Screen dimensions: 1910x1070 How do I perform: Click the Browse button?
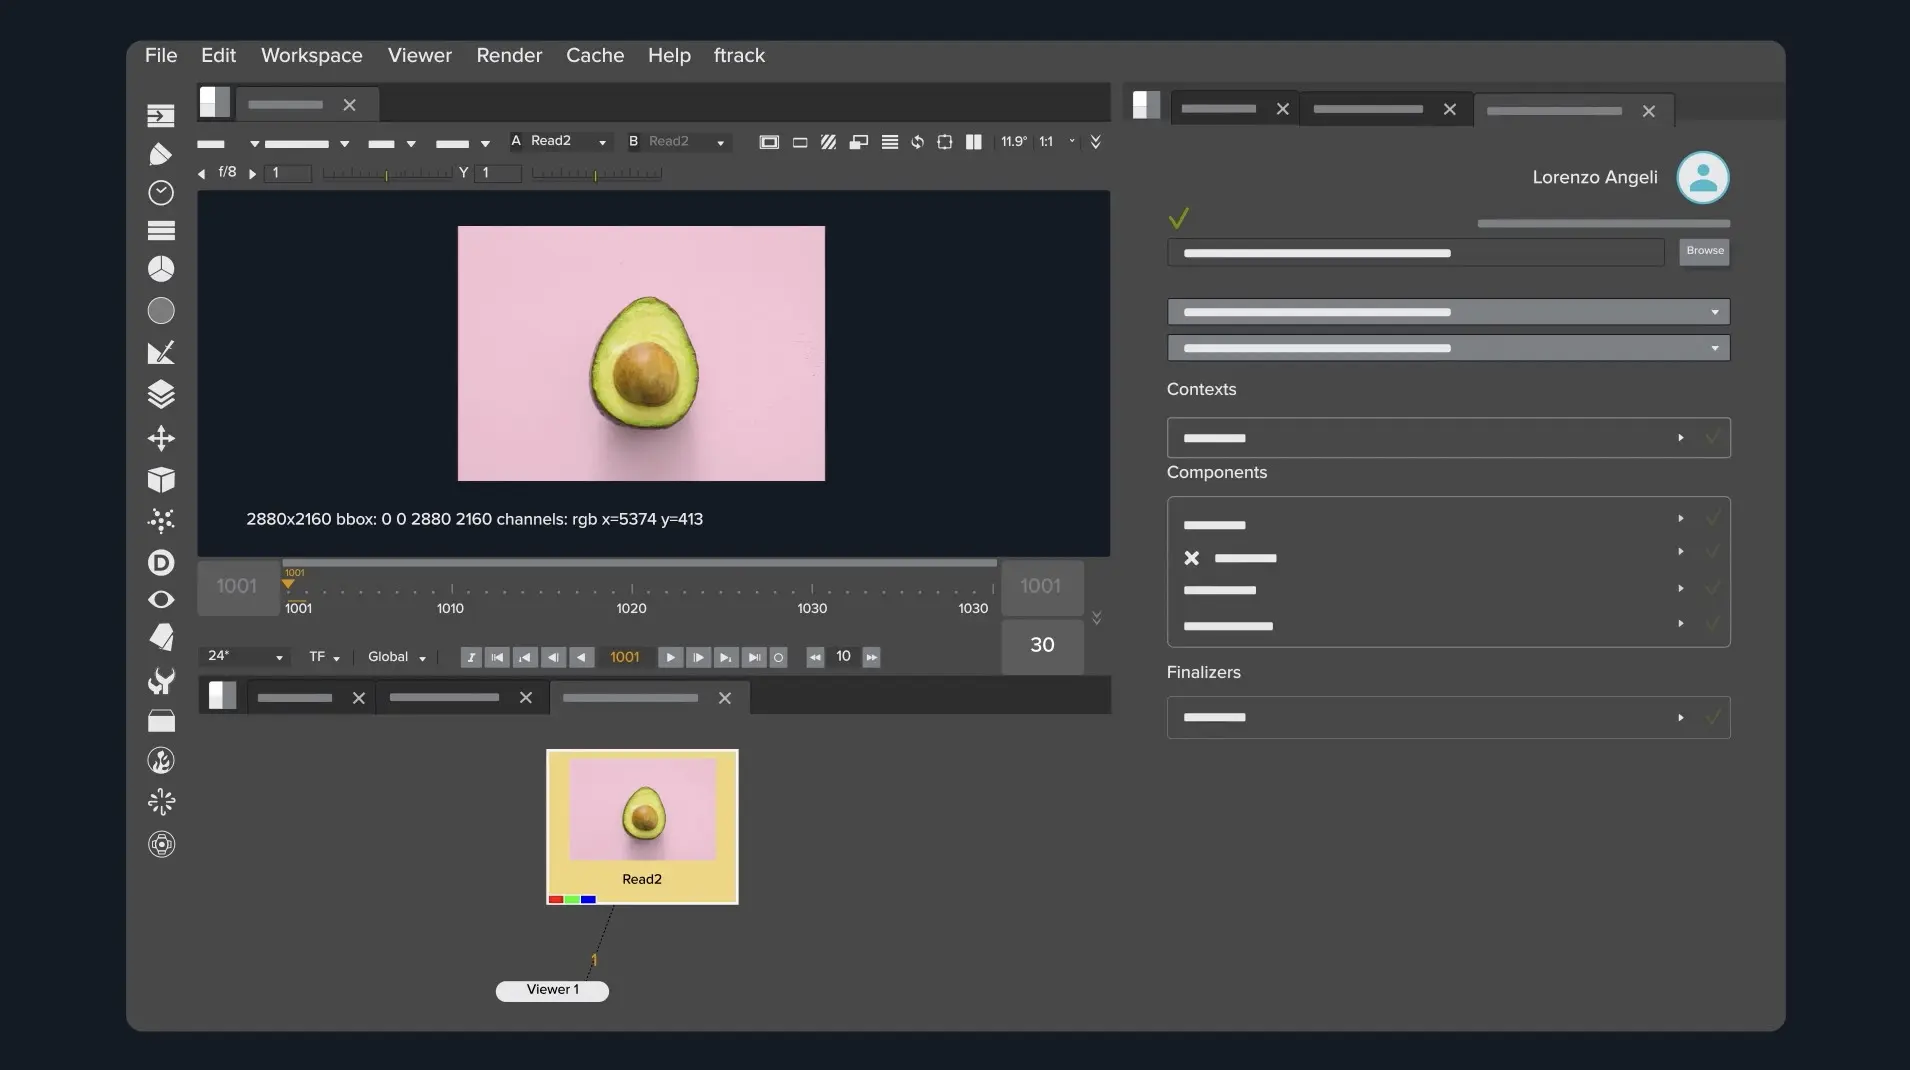click(1704, 251)
